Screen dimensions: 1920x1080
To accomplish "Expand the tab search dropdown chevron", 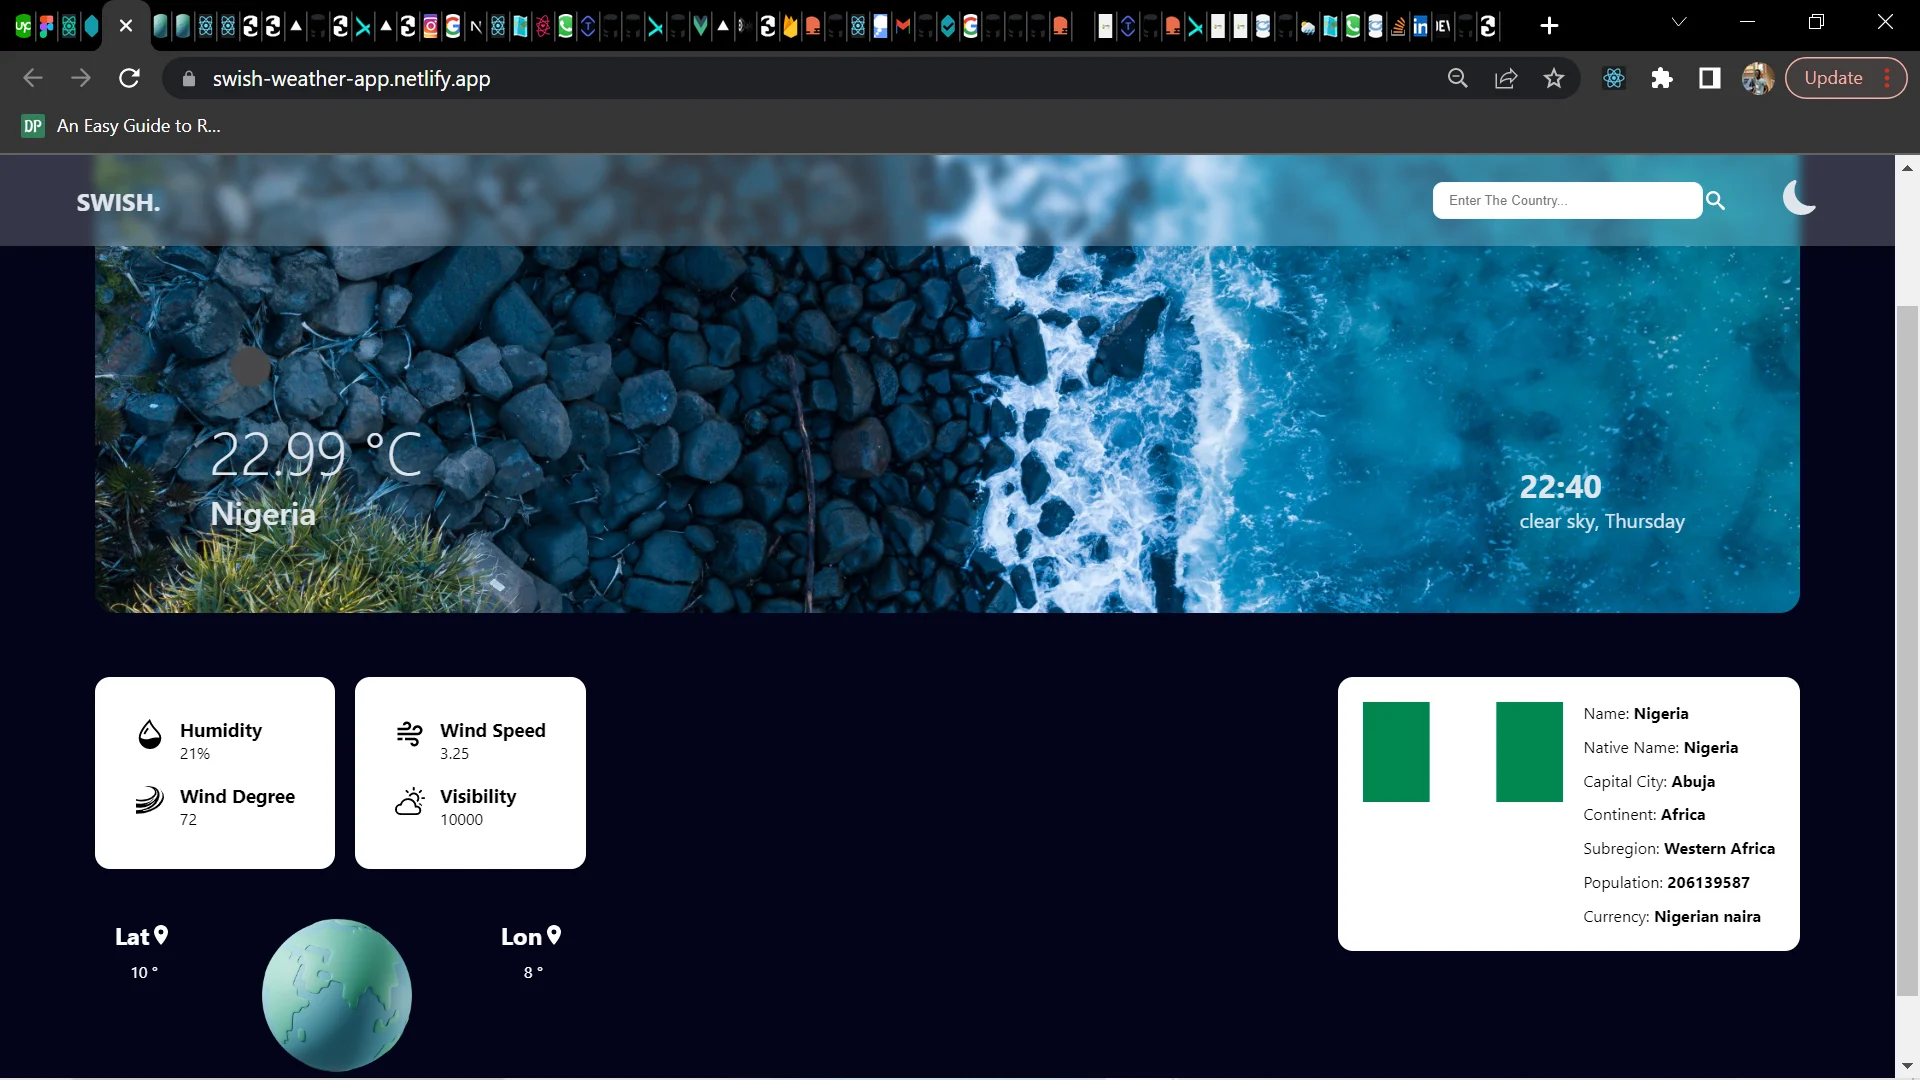I will (1679, 22).
